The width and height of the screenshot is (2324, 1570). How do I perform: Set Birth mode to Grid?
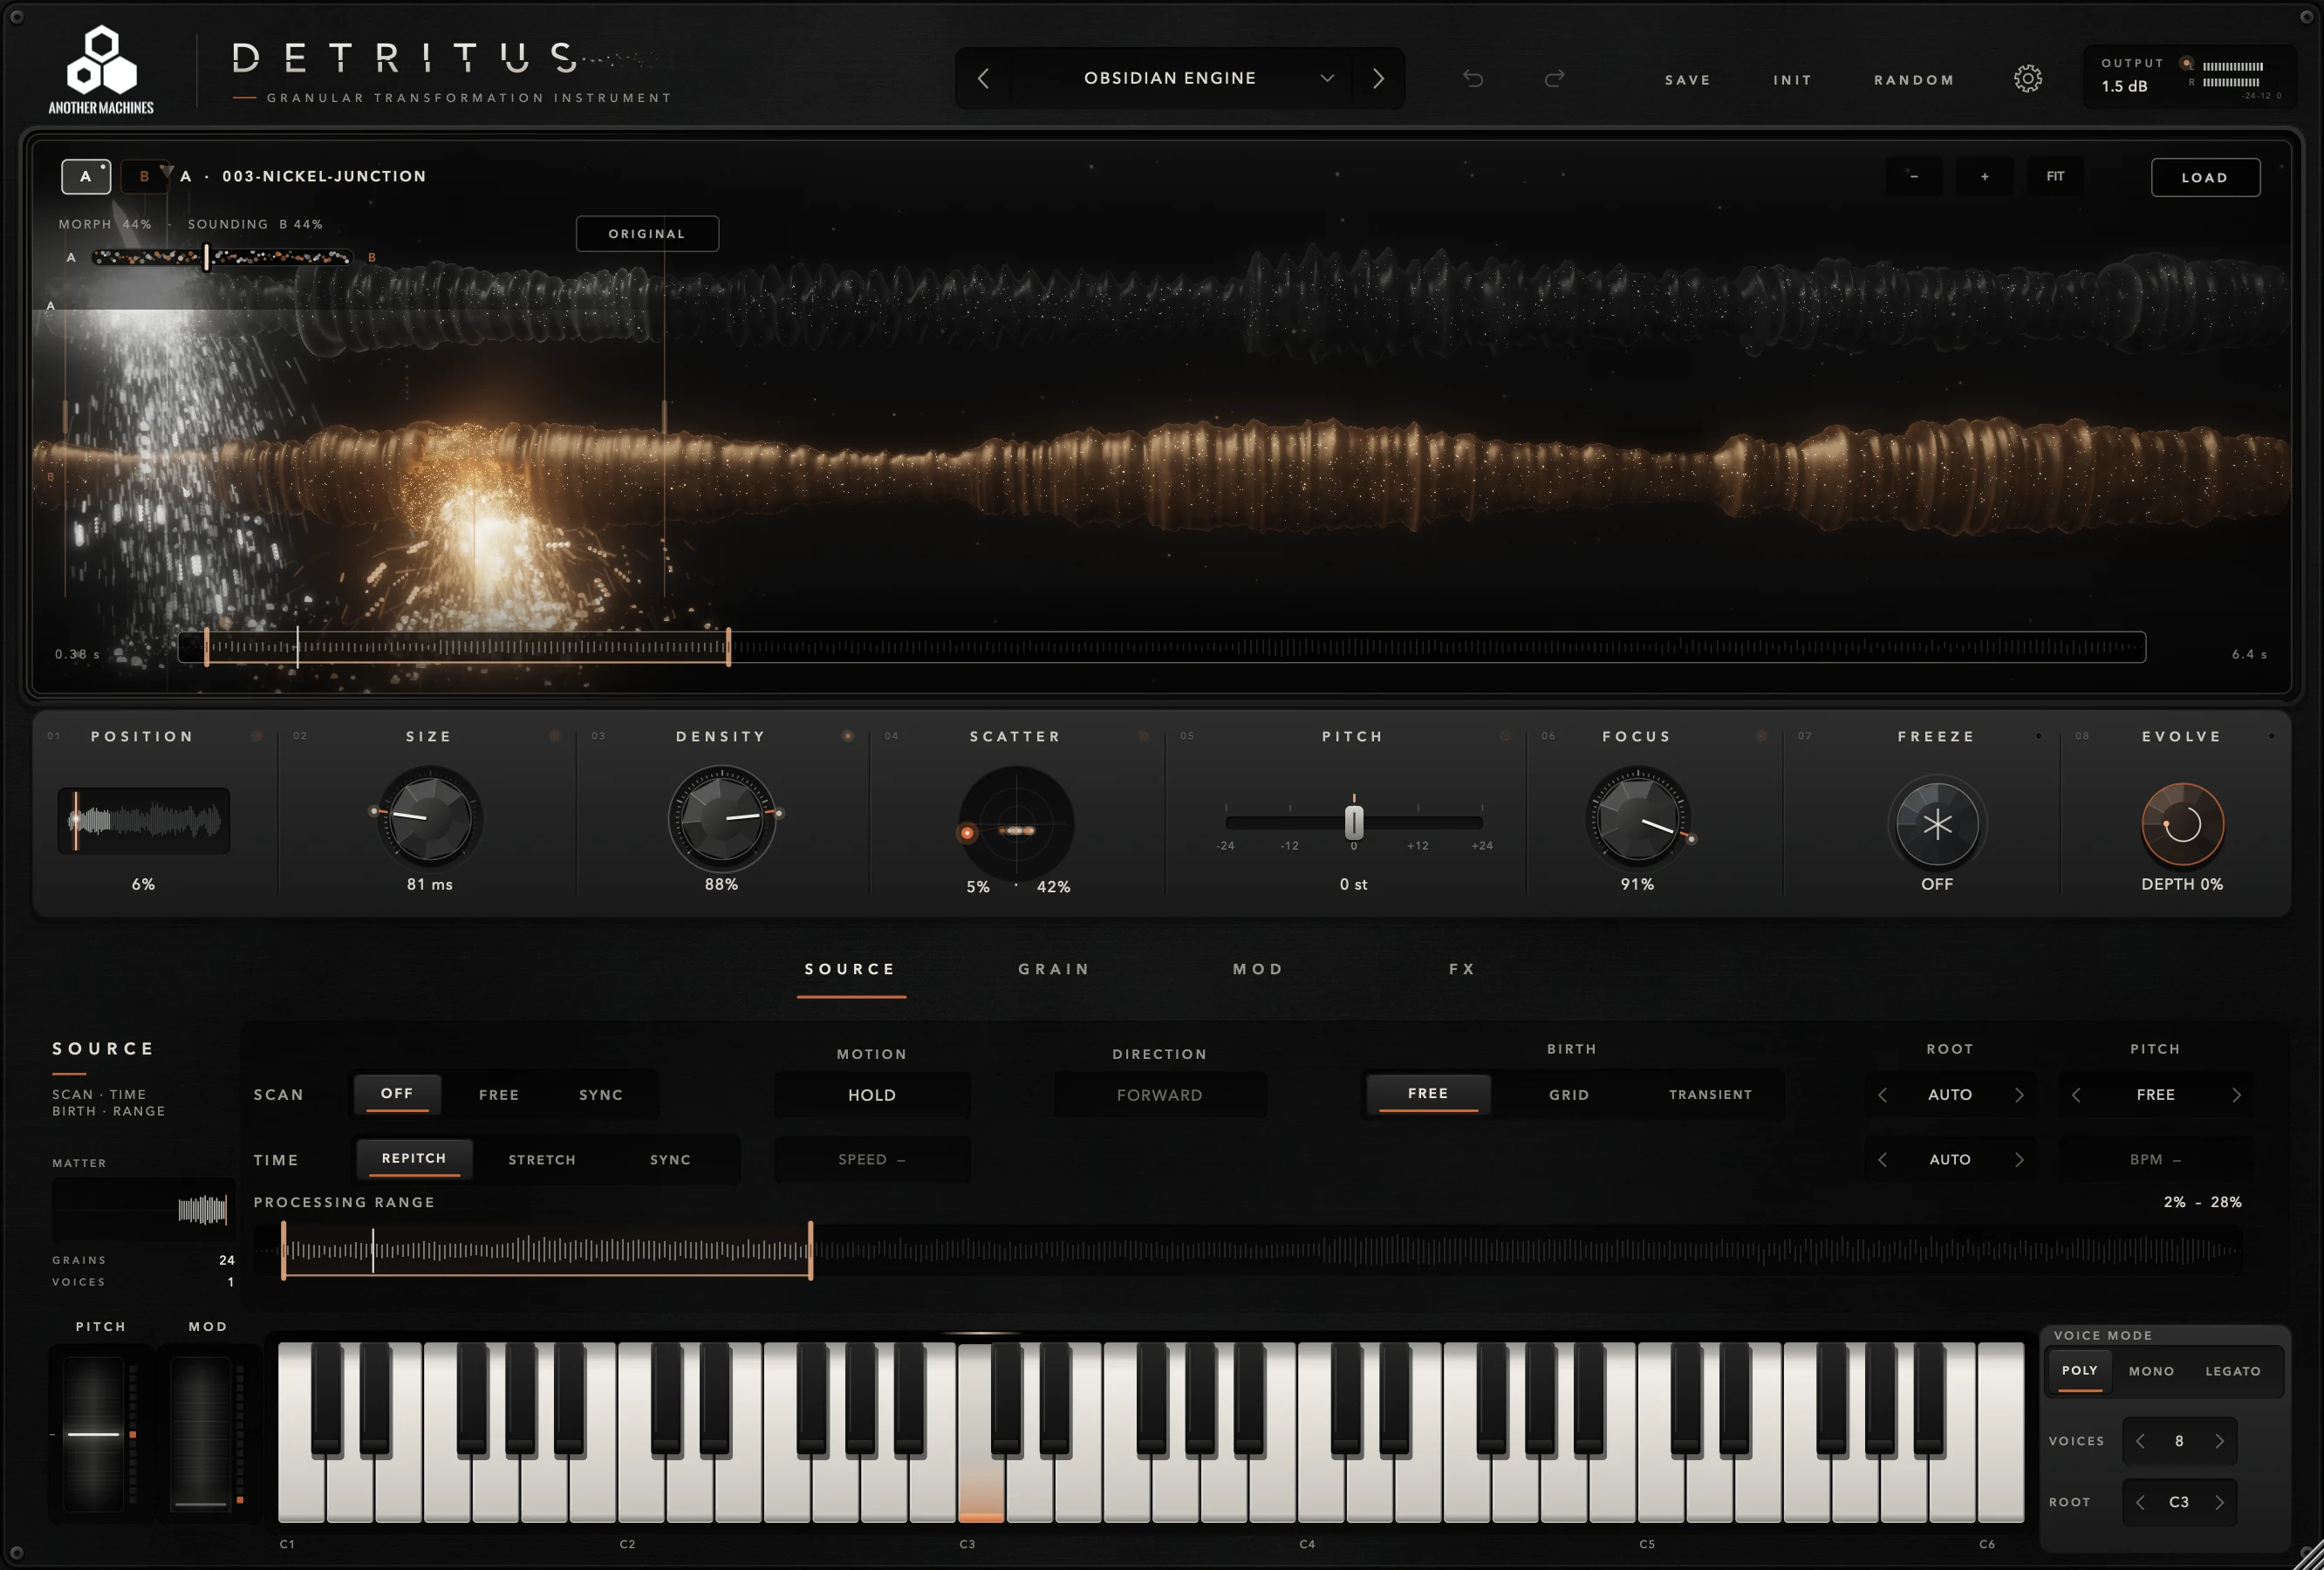(x=1569, y=1095)
